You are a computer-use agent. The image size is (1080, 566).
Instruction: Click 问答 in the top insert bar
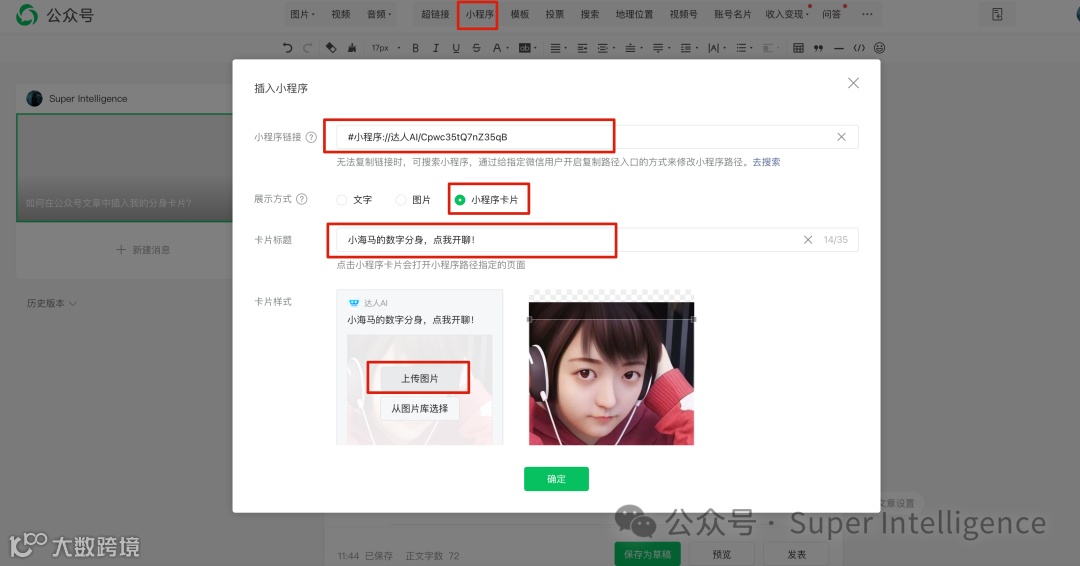(x=831, y=14)
